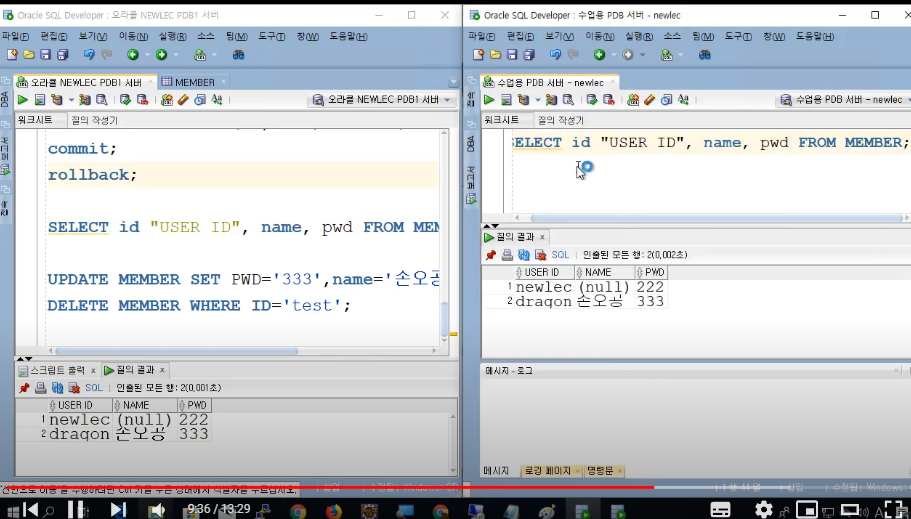The width and height of the screenshot is (911, 519).
Task: Click SQL link in left query result toolbar
Action: click(94, 388)
